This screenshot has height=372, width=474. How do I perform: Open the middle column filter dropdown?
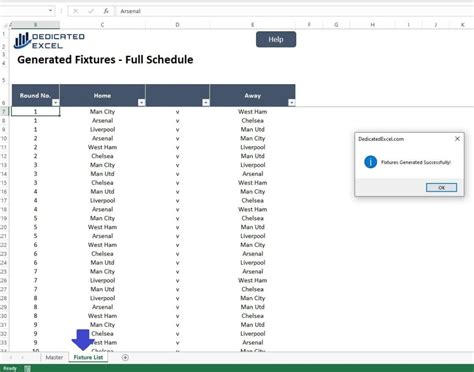tap(206, 102)
